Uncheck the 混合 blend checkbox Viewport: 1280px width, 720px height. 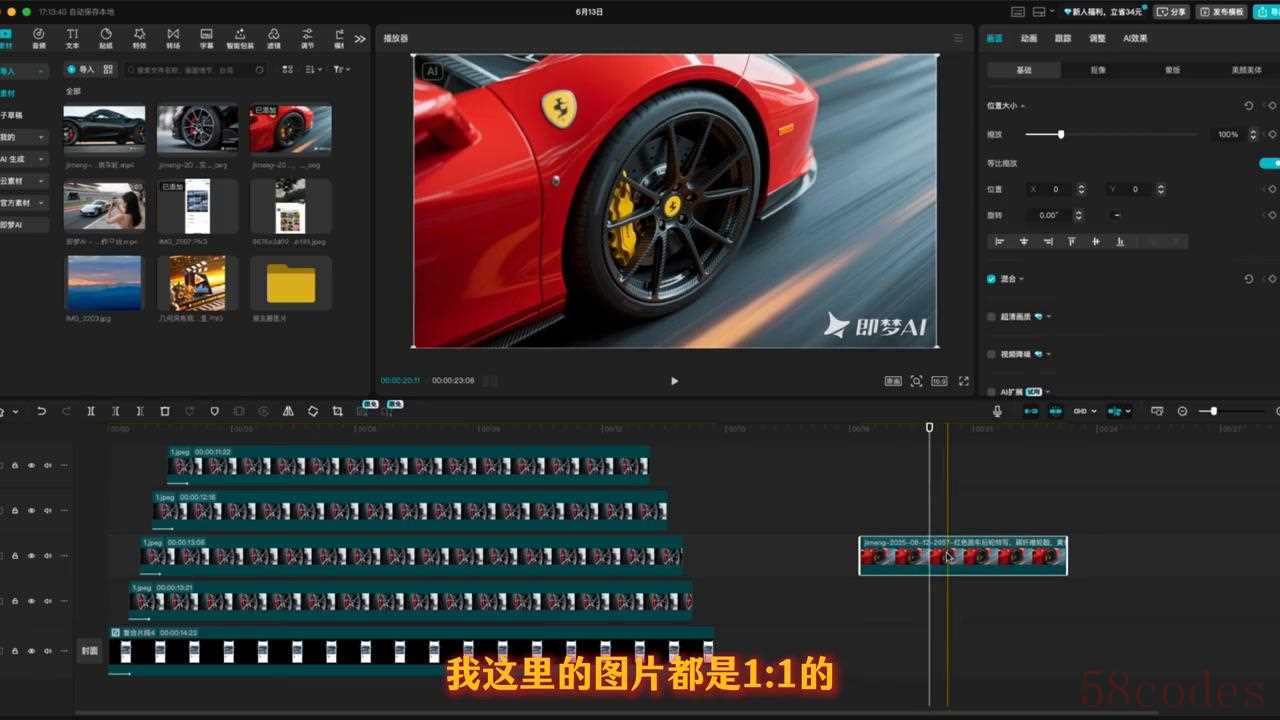coord(991,279)
